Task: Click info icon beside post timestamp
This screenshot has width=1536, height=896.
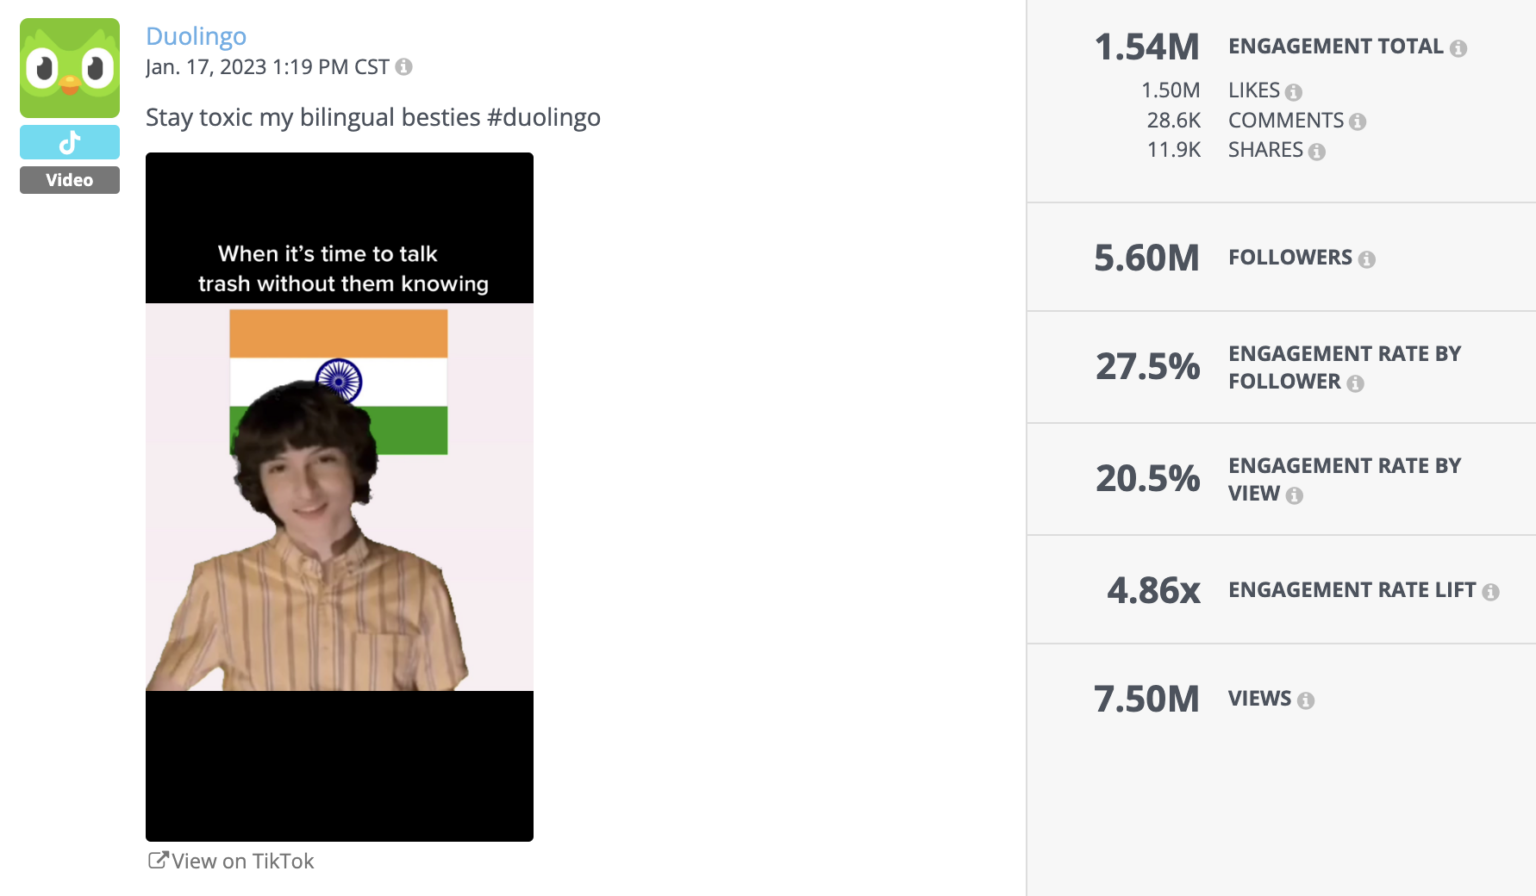Action: [404, 67]
